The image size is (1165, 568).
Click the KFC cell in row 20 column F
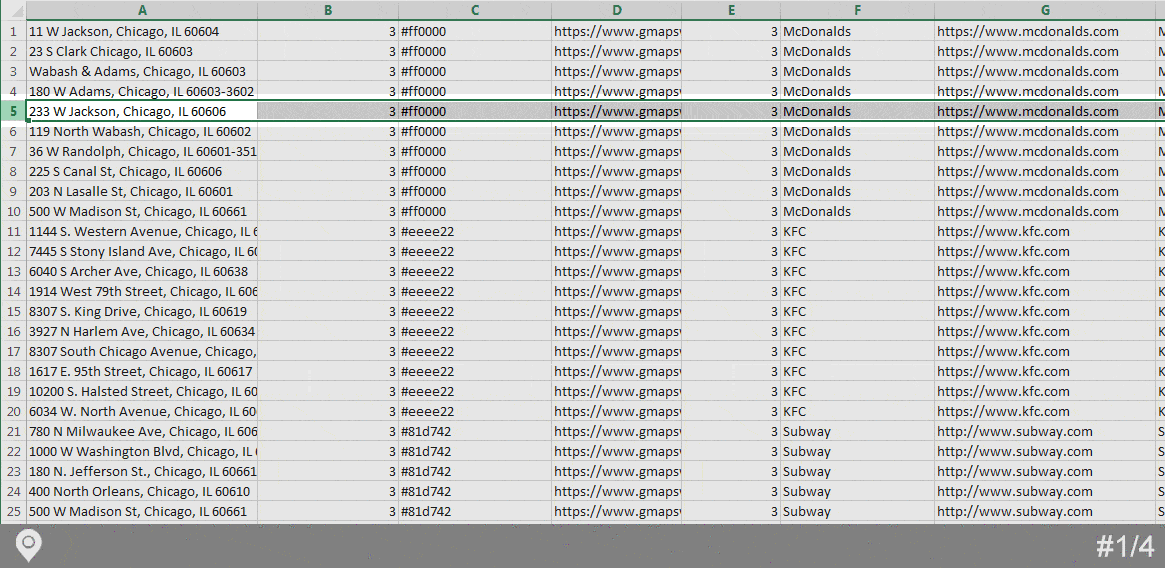(857, 411)
